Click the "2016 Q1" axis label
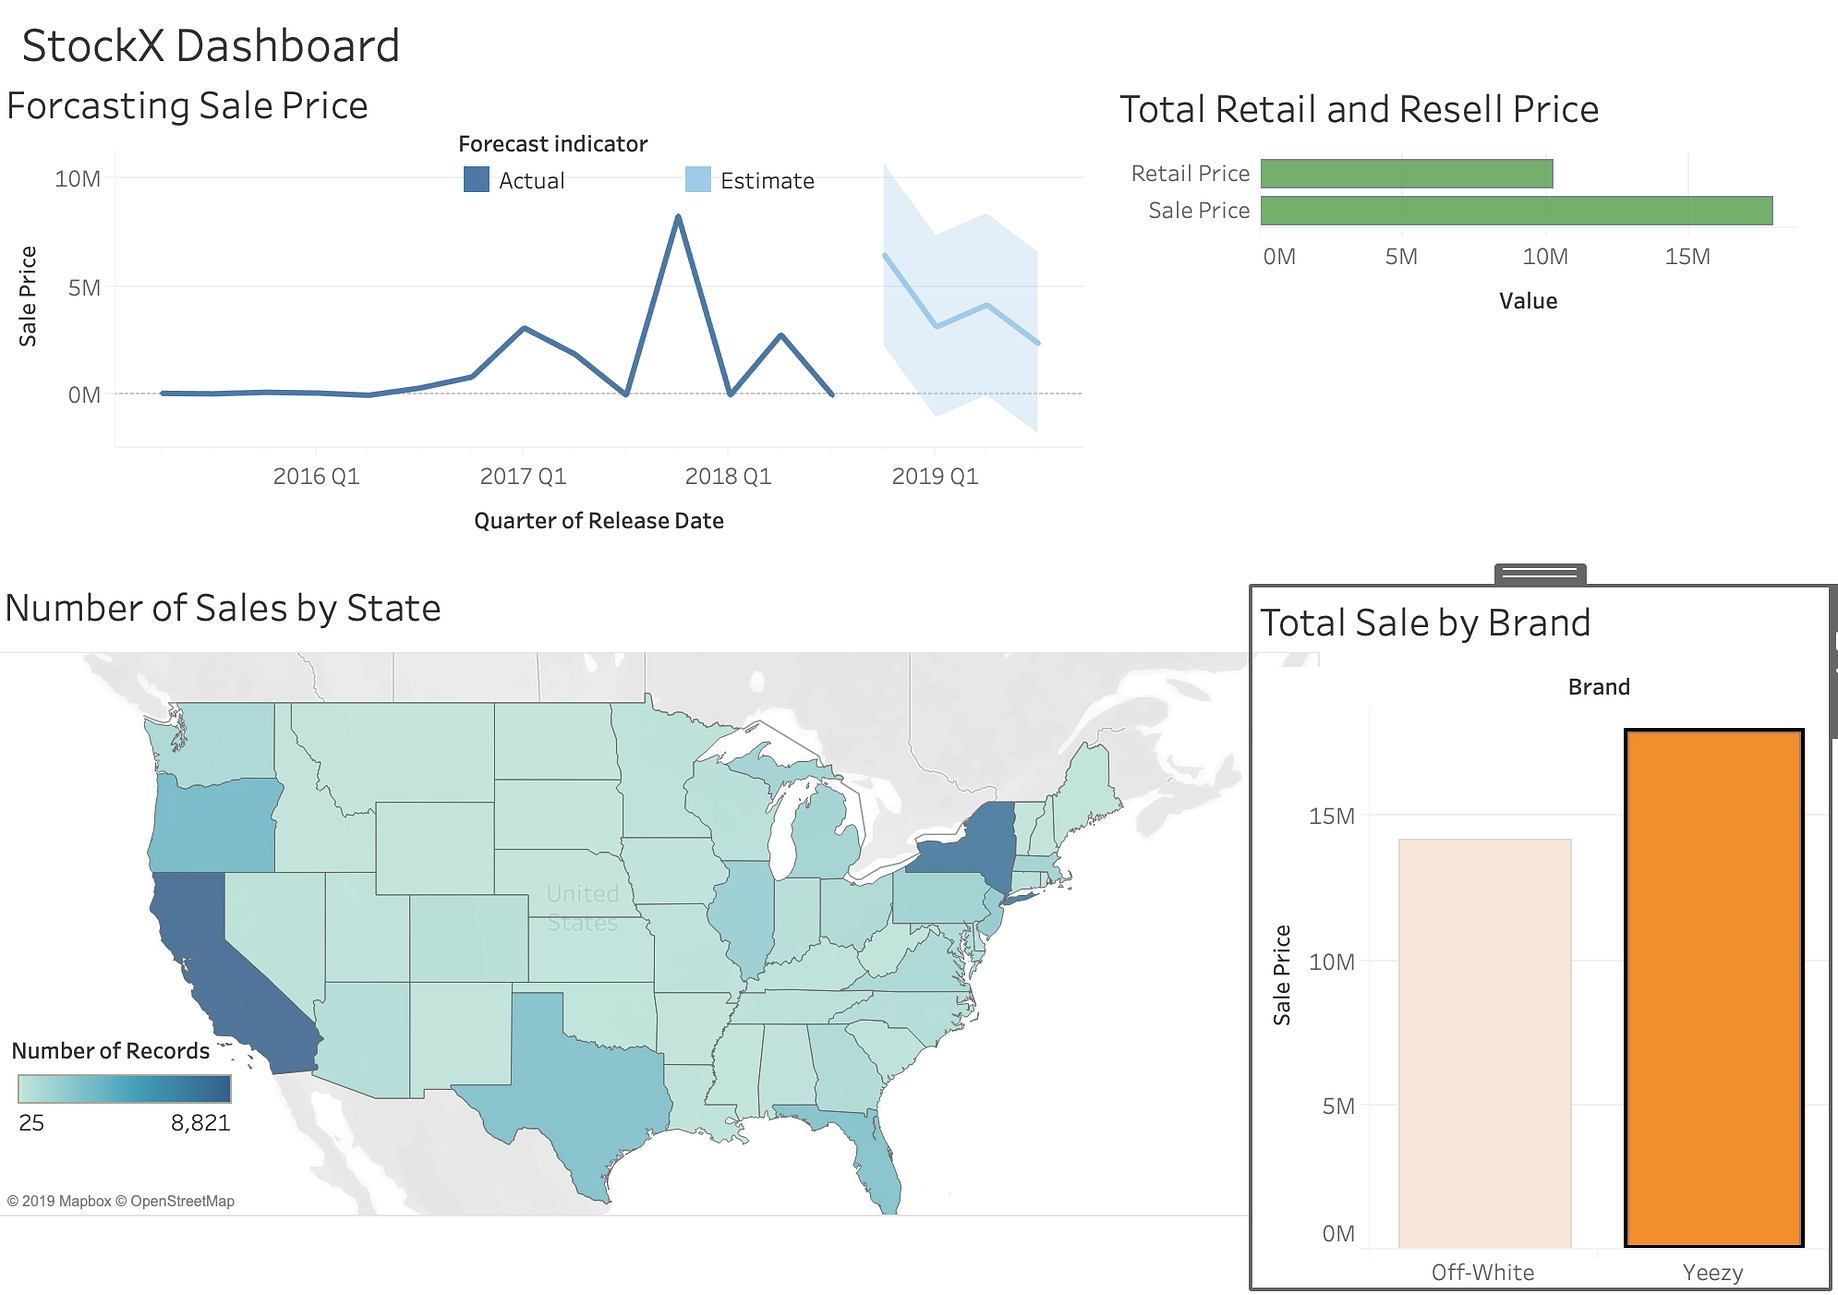 coord(316,476)
